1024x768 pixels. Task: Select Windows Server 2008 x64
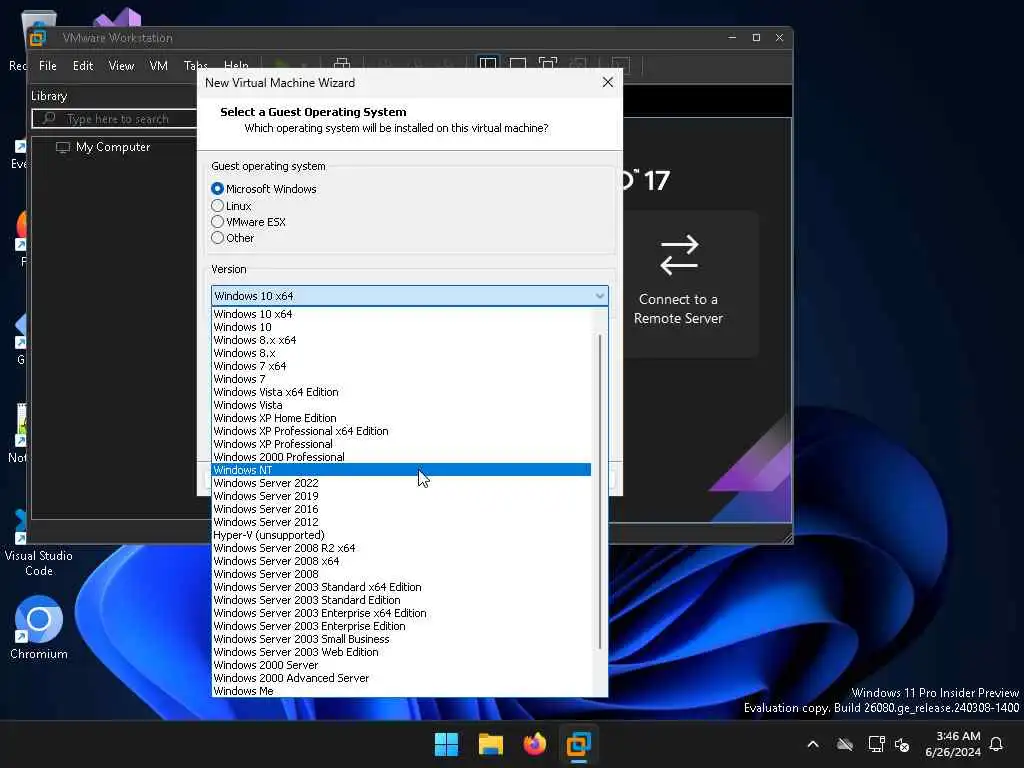pos(402,561)
